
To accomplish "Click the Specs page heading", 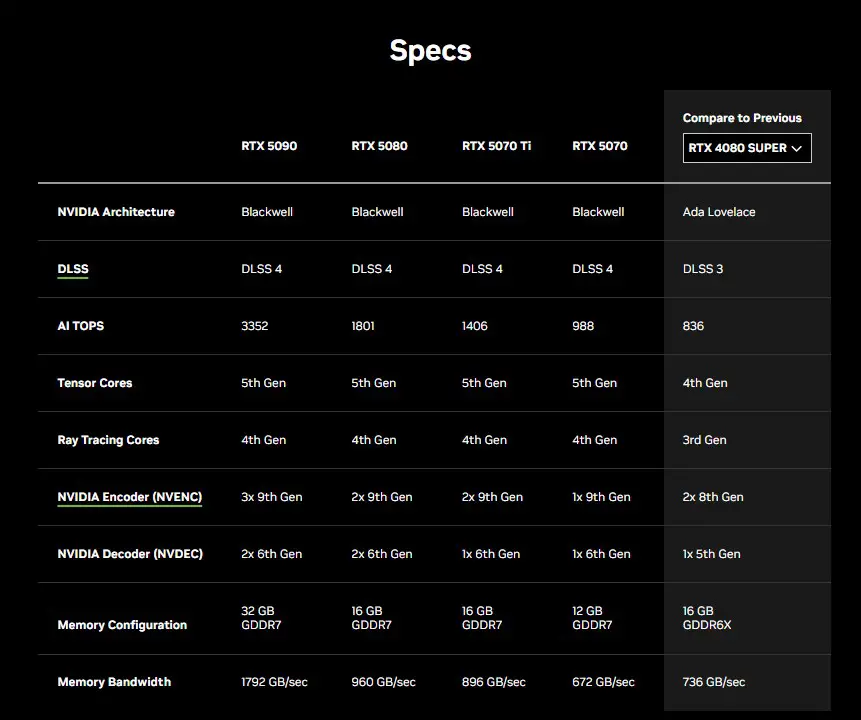I will click(430, 51).
